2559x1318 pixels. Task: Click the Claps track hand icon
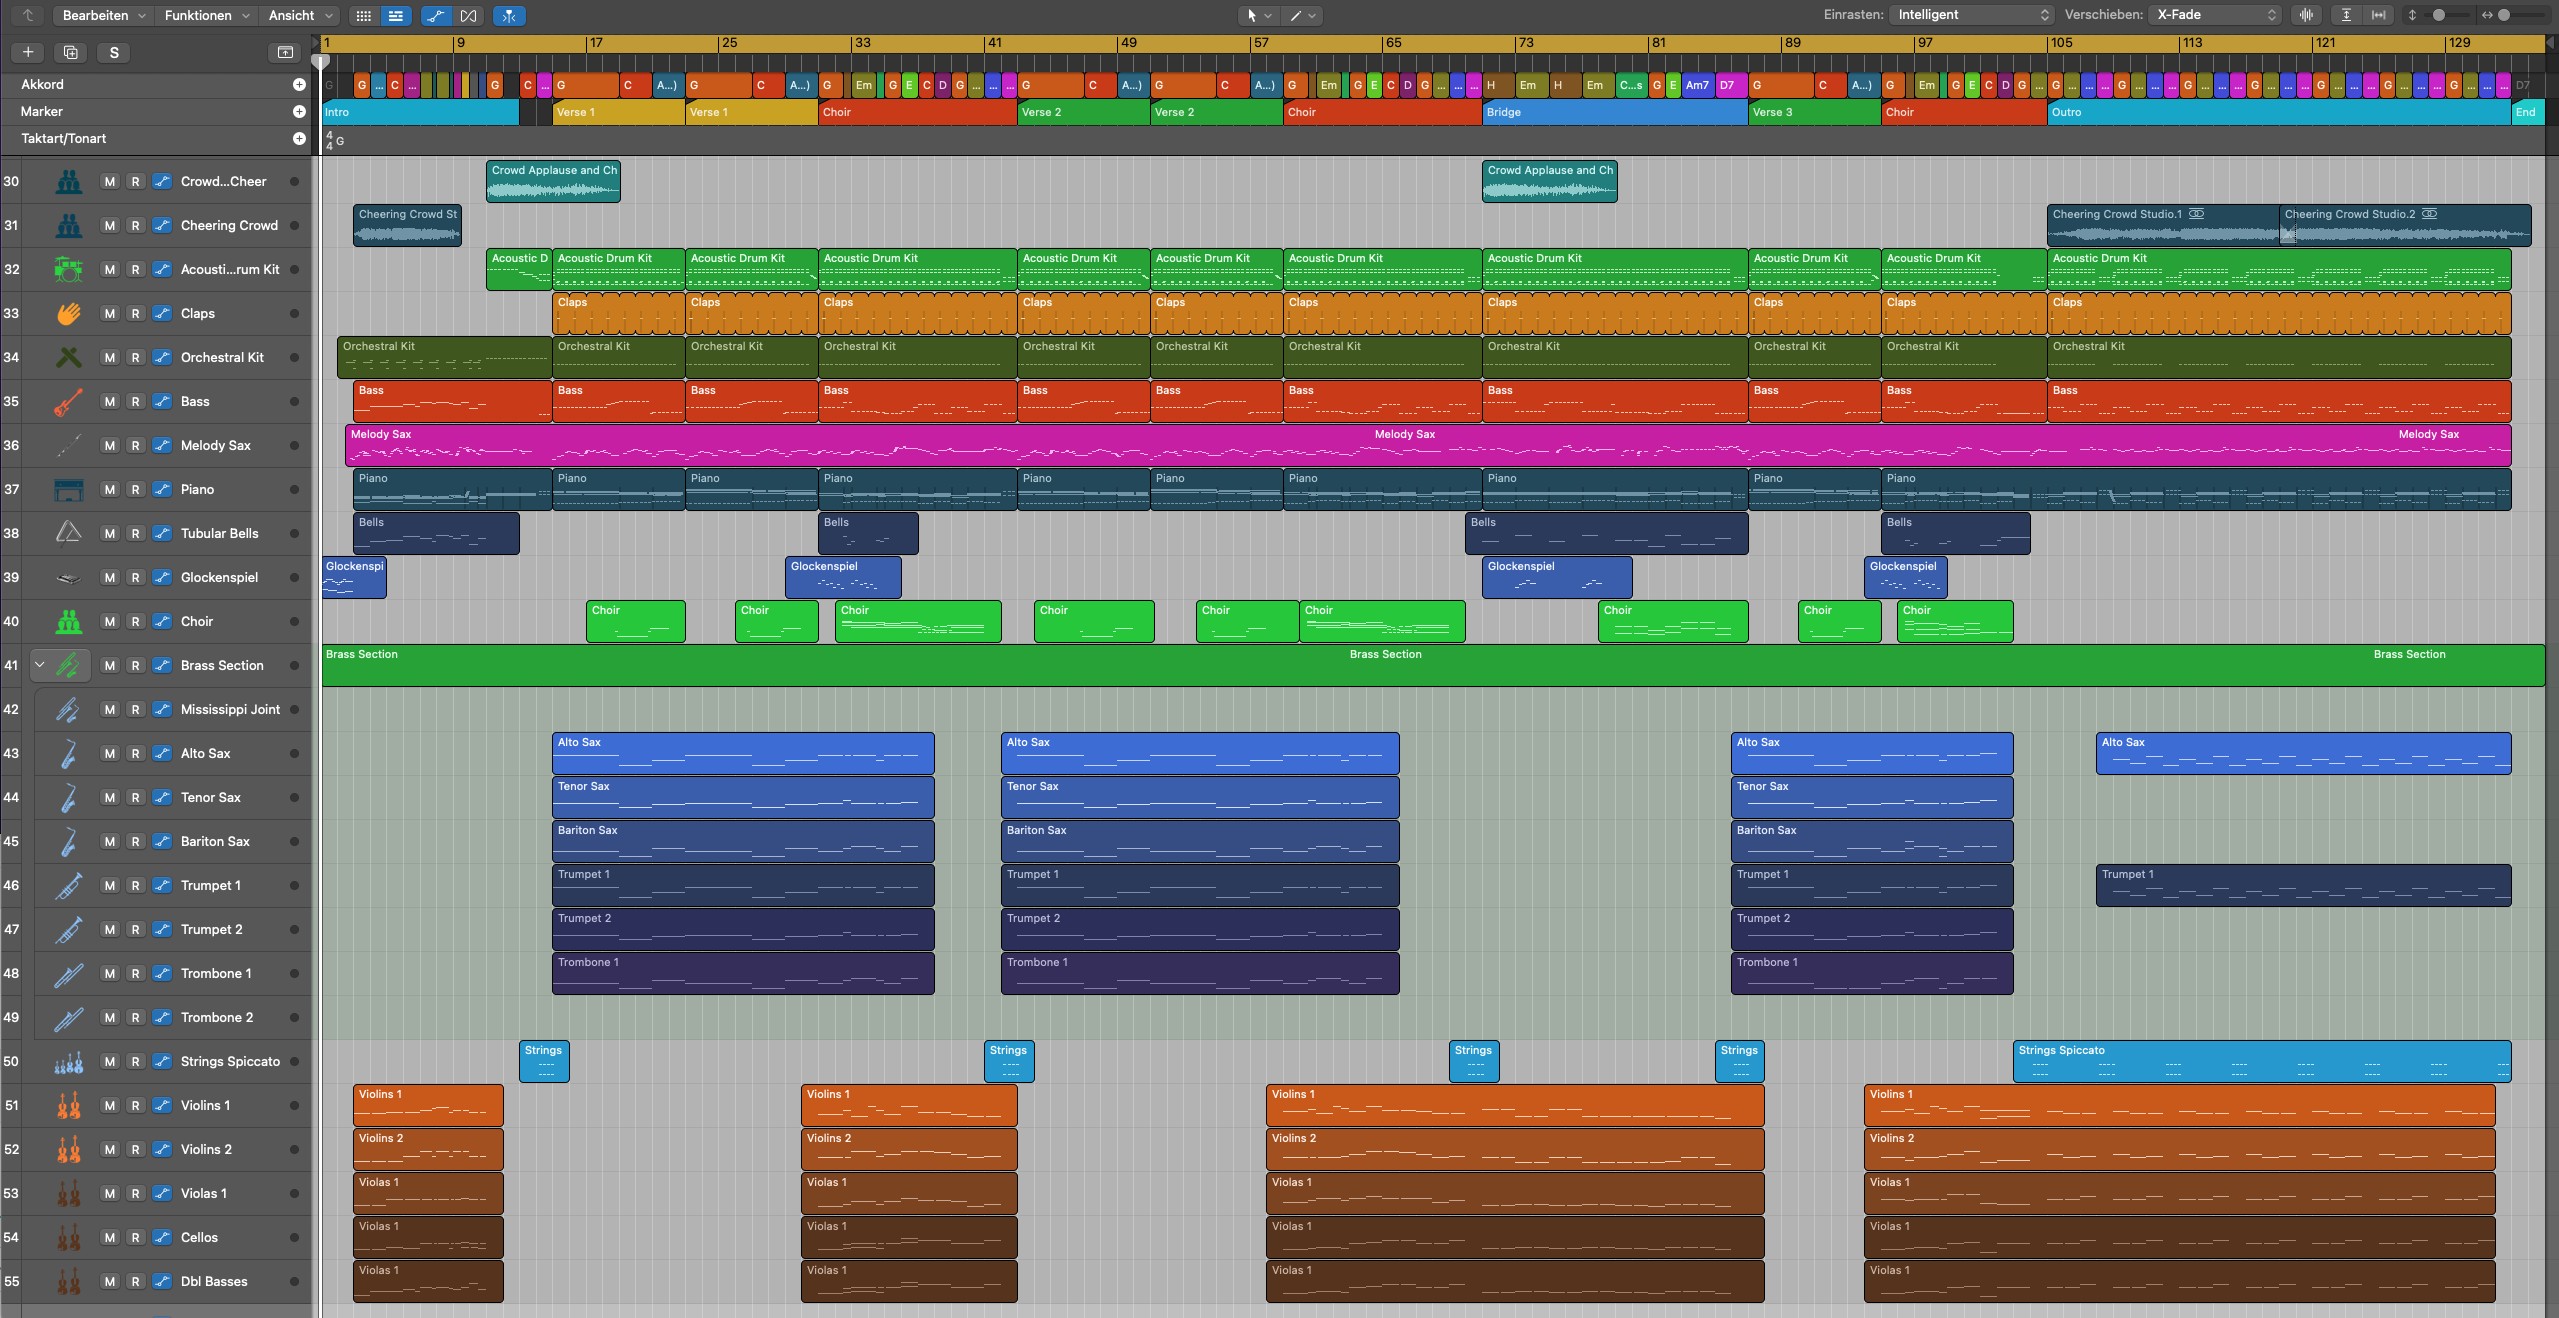tap(68, 313)
